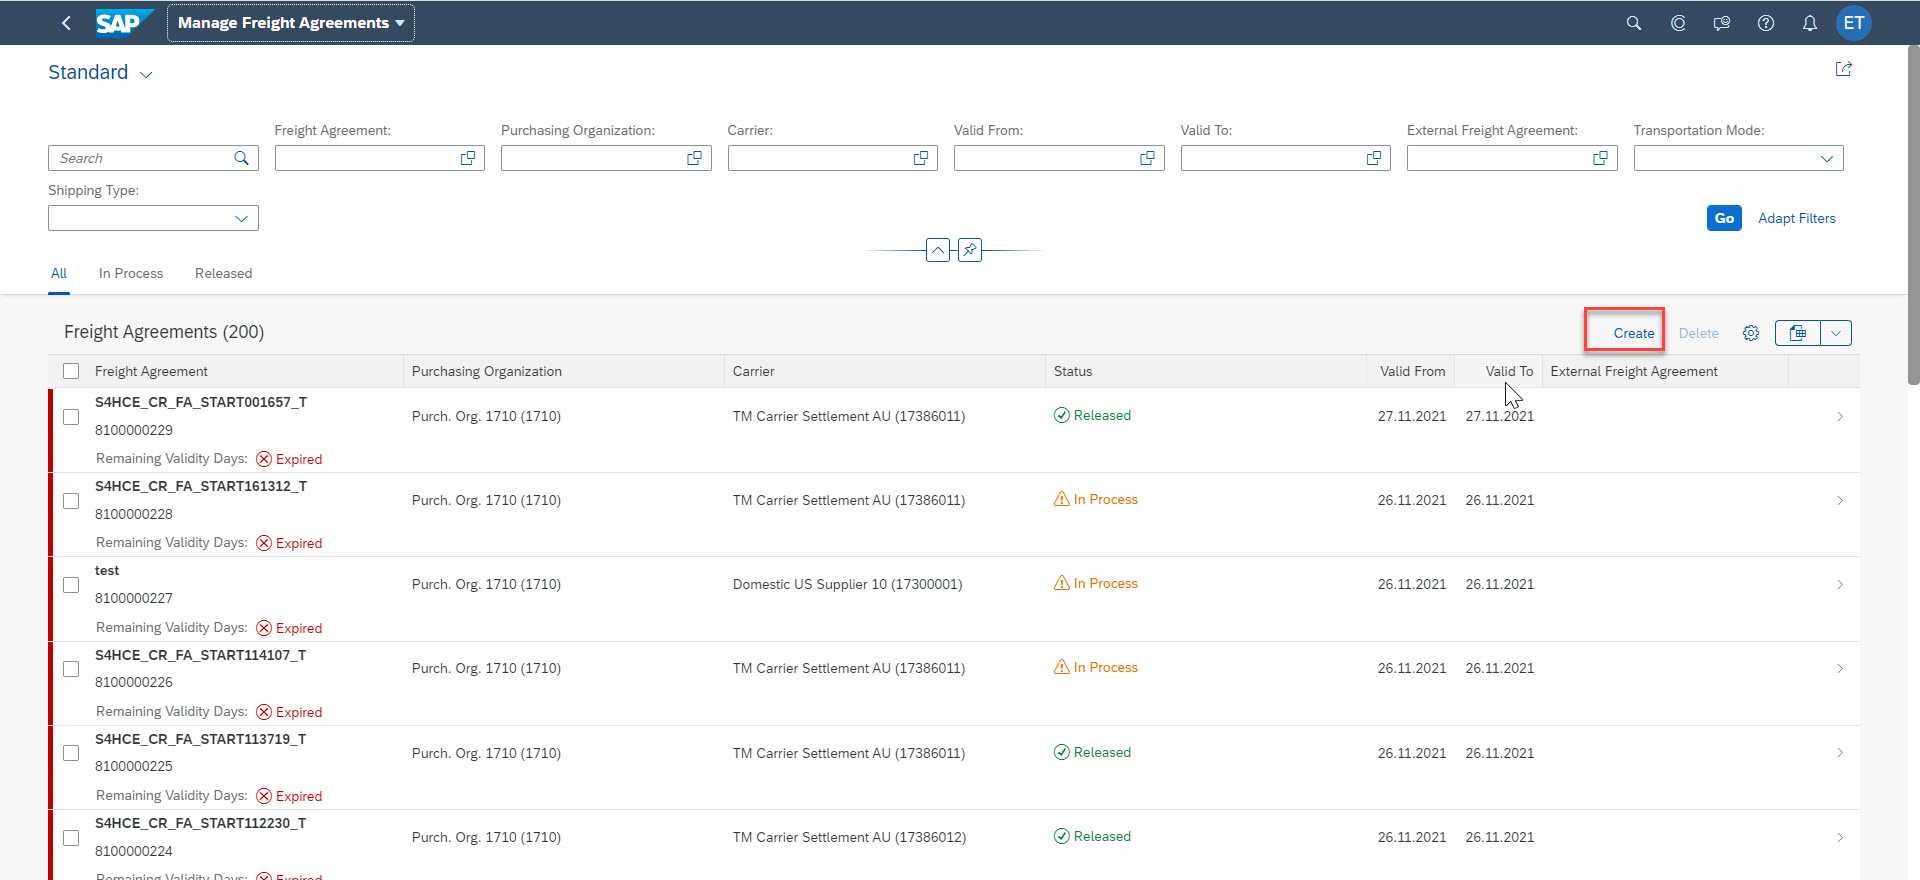1920x880 pixels.
Task: Switch to the Released tab
Action: (223, 273)
